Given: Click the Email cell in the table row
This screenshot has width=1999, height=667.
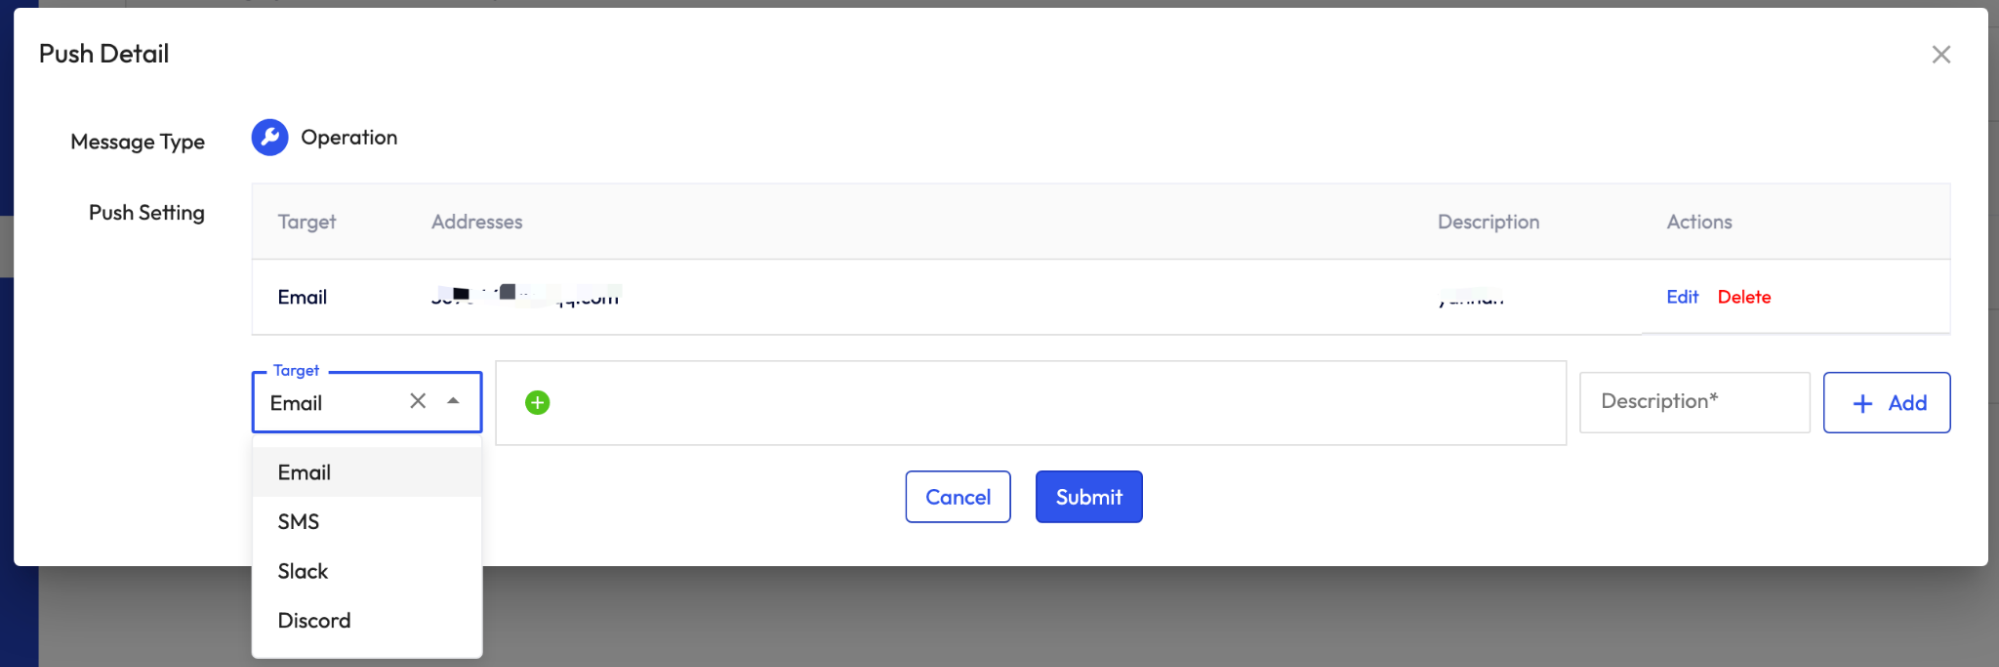Looking at the screenshot, I should pyautogui.click(x=302, y=297).
